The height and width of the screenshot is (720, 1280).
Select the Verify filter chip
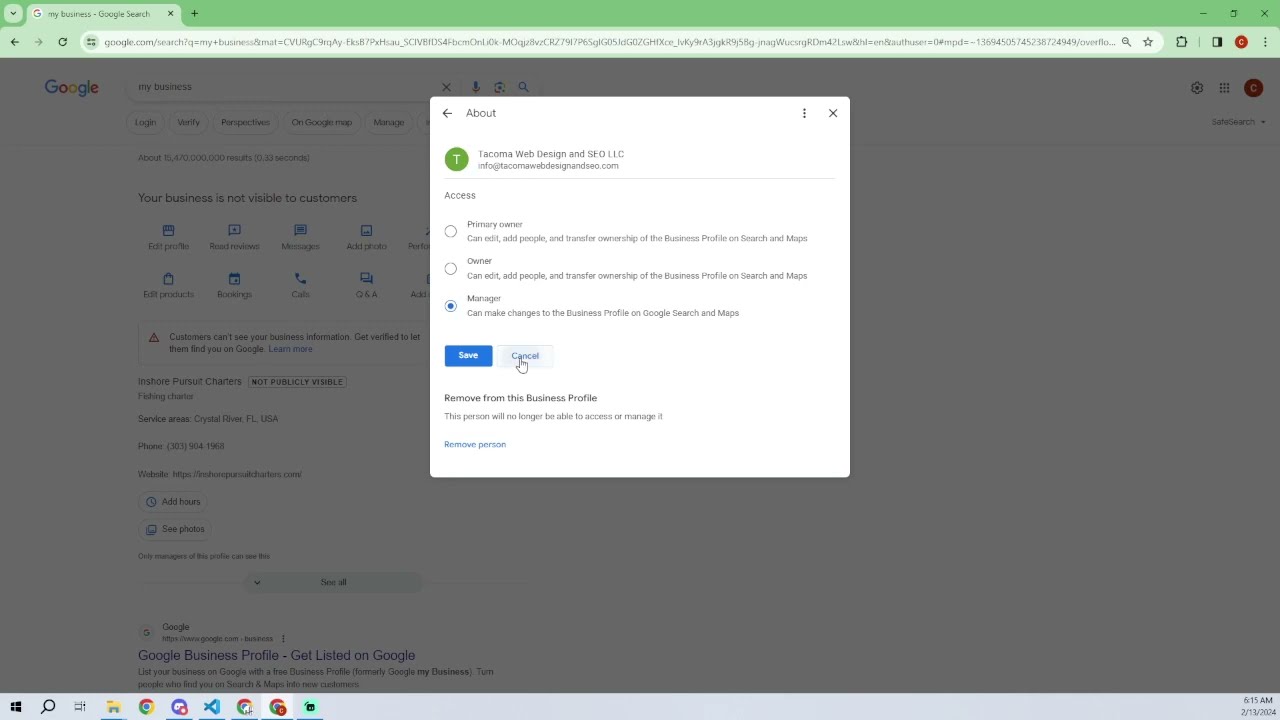[x=188, y=122]
